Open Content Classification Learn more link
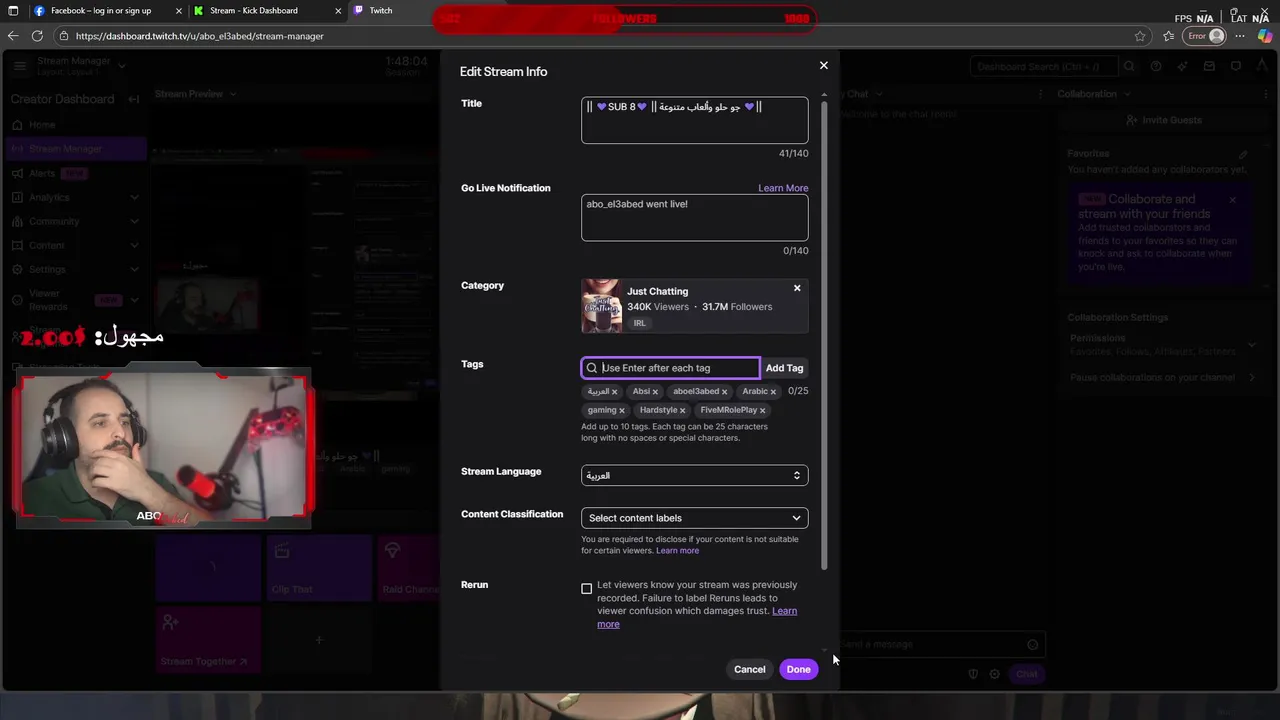The image size is (1280, 720). pos(677,551)
